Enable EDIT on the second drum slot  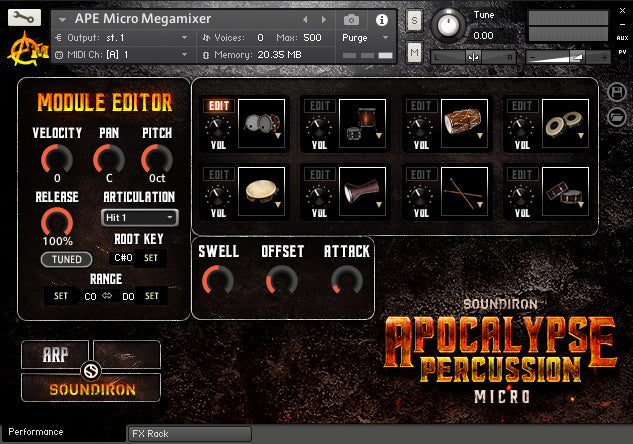320,105
